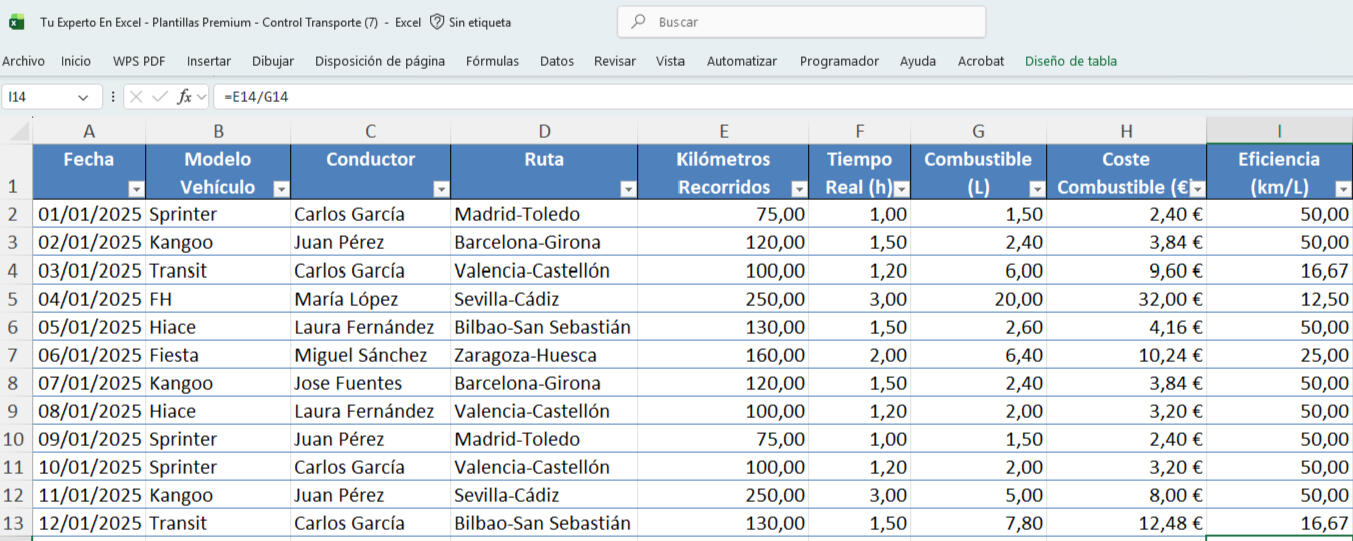This screenshot has height=541, width=1353.
Task: Click the Excel logo in title bar
Action: tap(17, 22)
